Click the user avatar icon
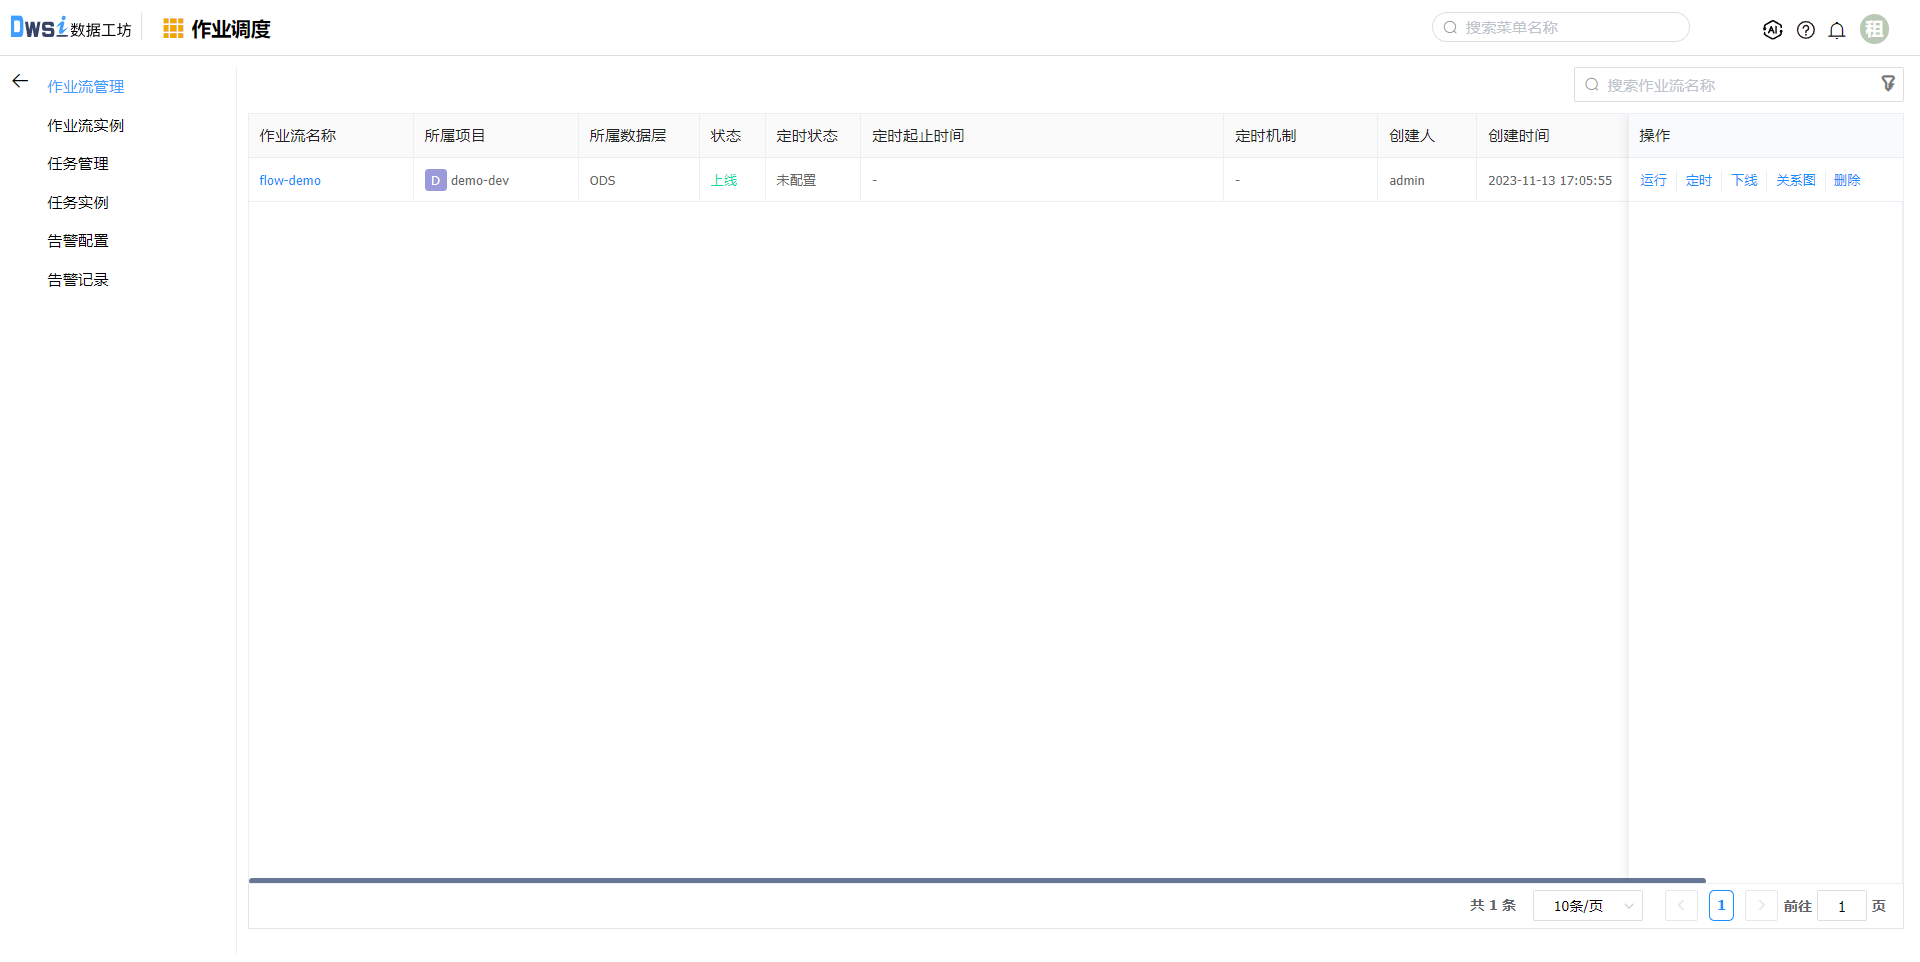The width and height of the screenshot is (1920, 962). [x=1874, y=29]
